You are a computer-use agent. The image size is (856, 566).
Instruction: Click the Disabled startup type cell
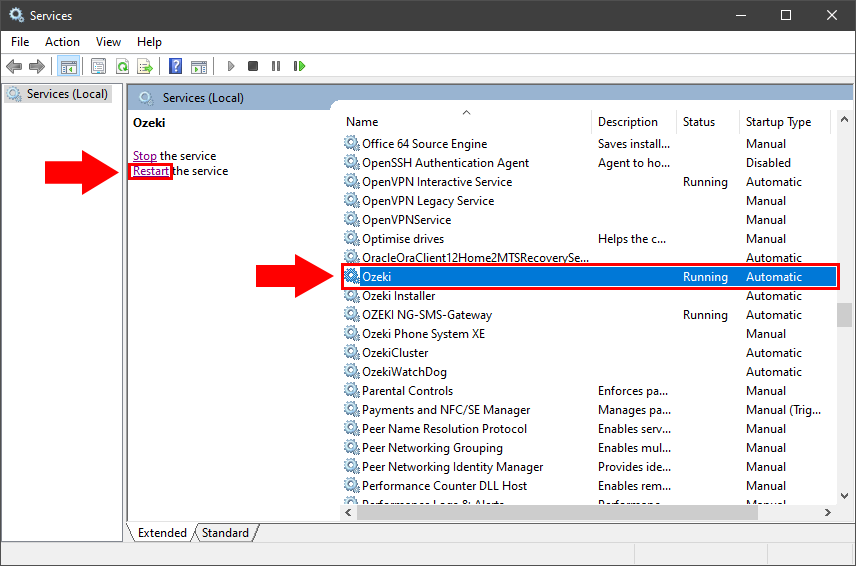point(768,163)
